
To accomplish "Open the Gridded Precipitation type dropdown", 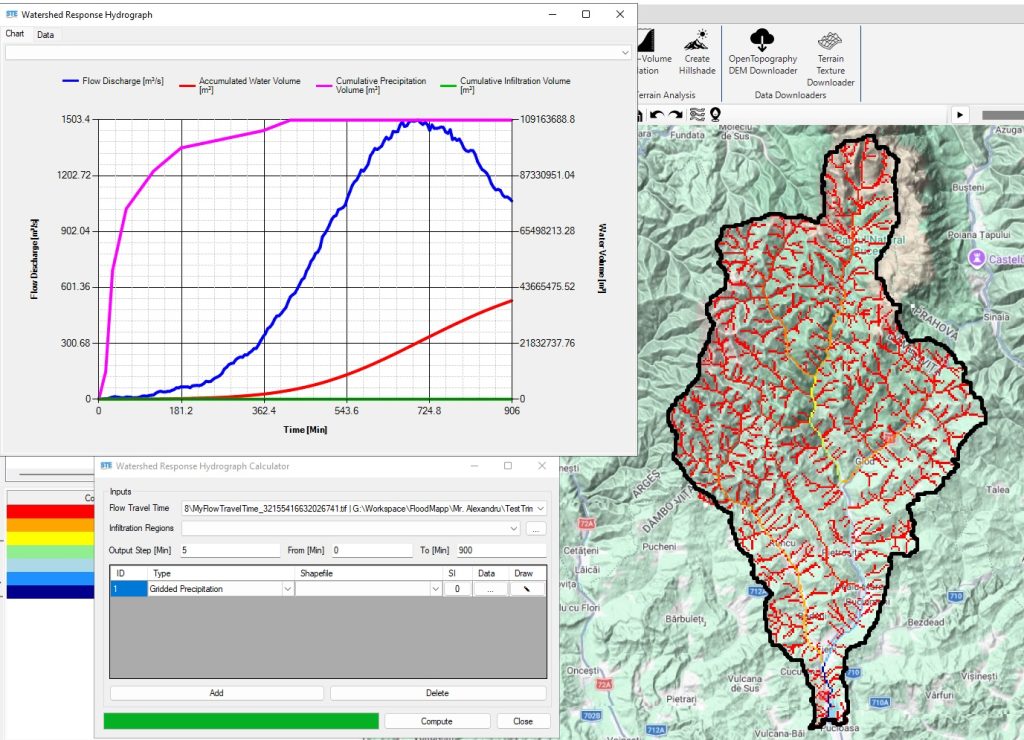I will click(288, 589).
